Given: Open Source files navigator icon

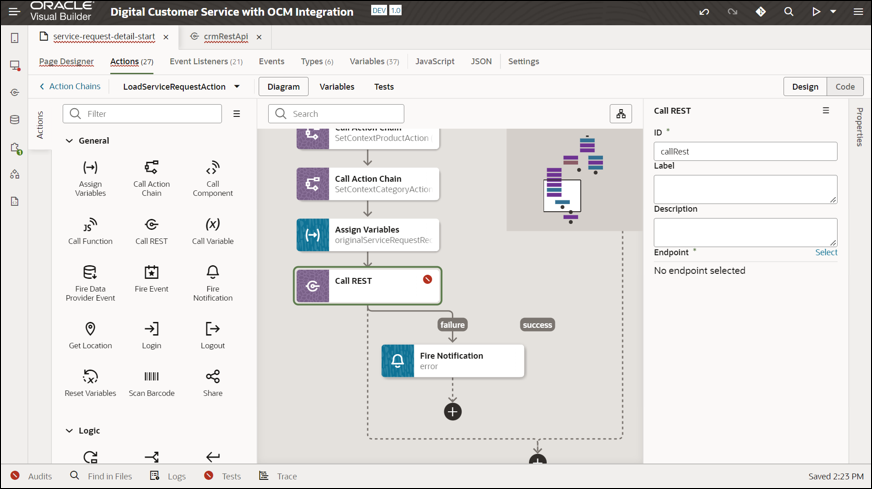Looking at the screenshot, I should coord(14,201).
